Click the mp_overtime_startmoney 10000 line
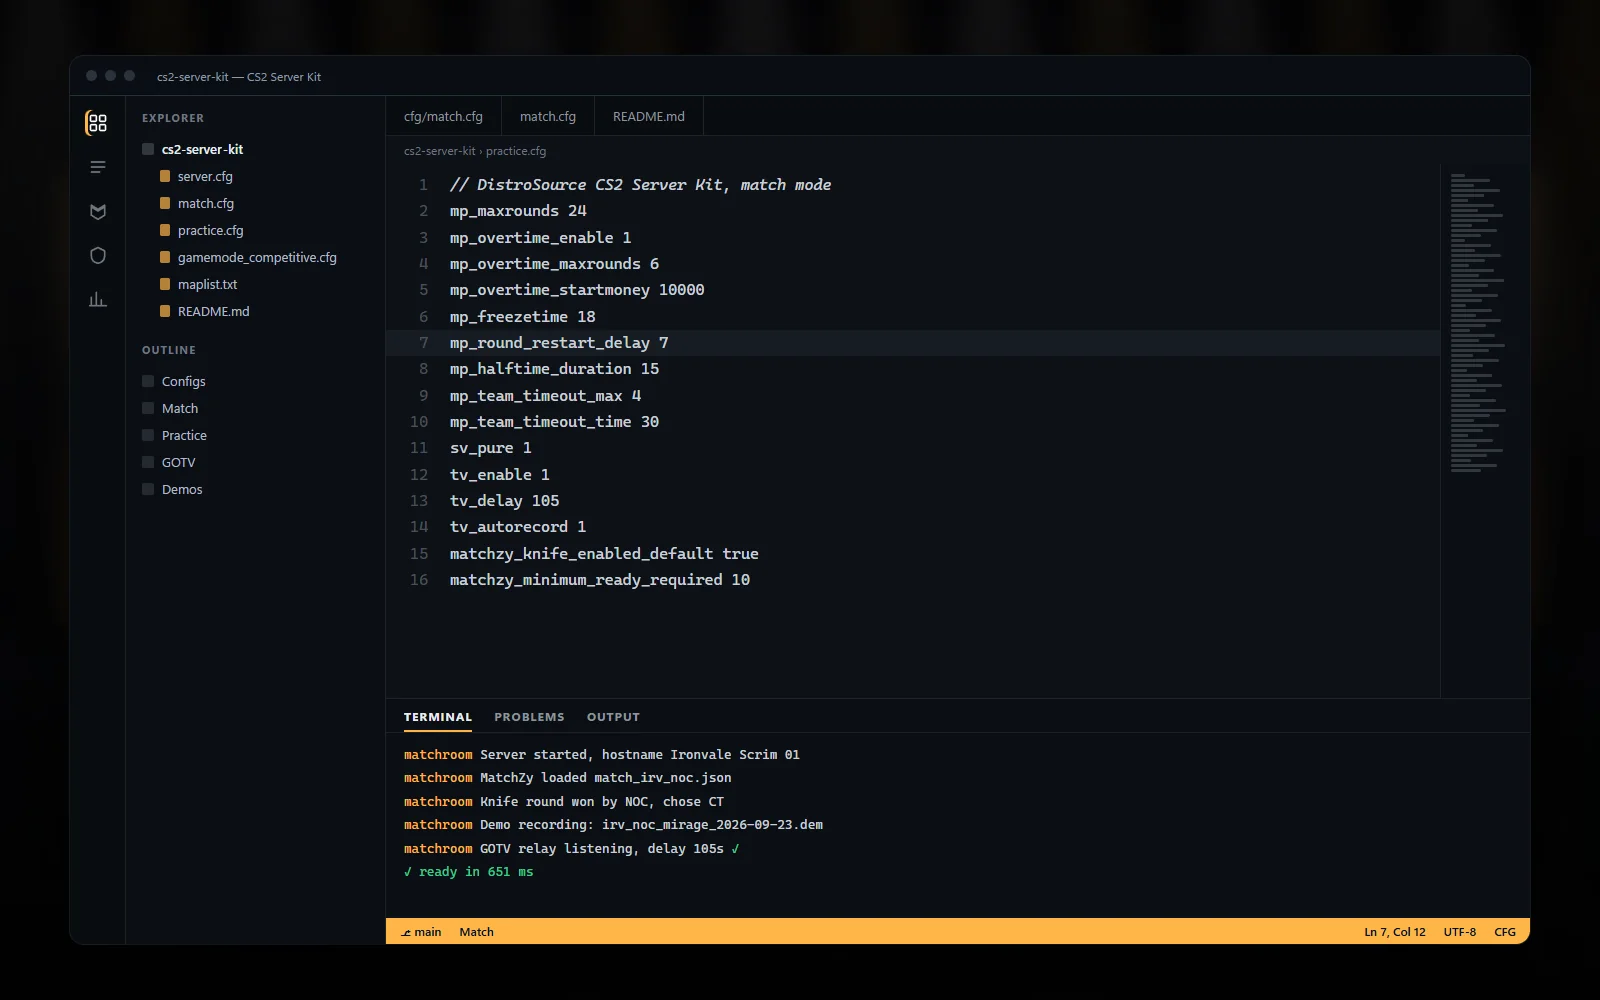The width and height of the screenshot is (1600, 1000). 577,290
